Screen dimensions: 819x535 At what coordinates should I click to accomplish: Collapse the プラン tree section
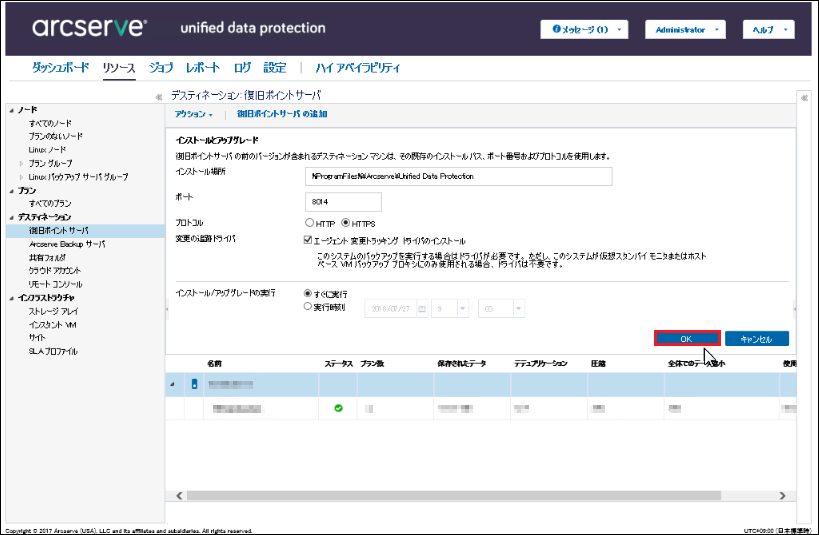11,191
